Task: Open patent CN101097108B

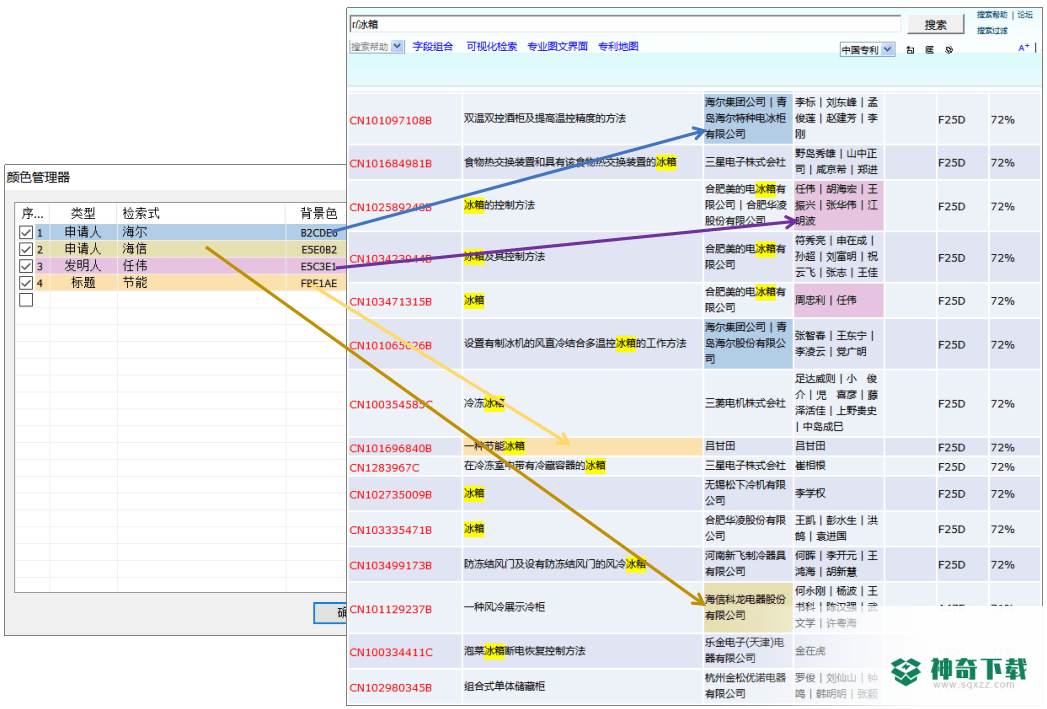Action: (391, 121)
